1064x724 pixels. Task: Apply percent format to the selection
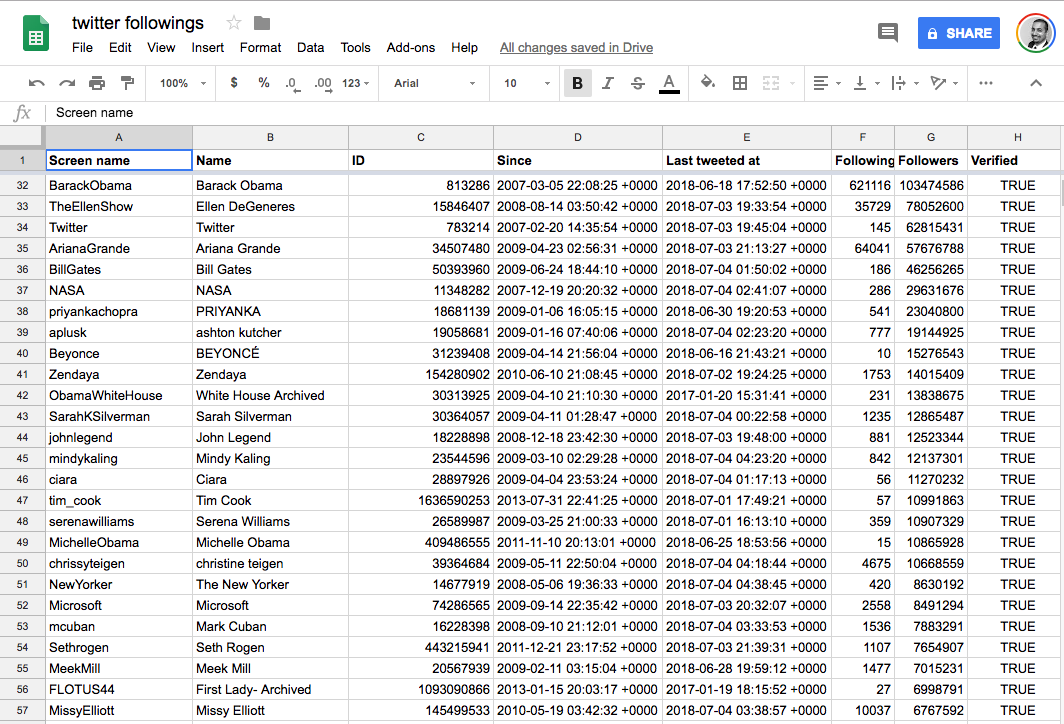263,83
